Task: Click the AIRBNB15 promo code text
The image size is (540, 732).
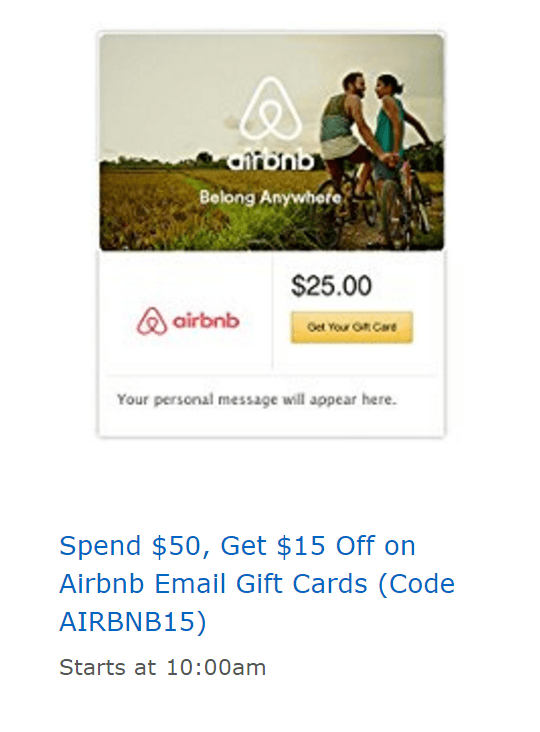Action: 127,621
